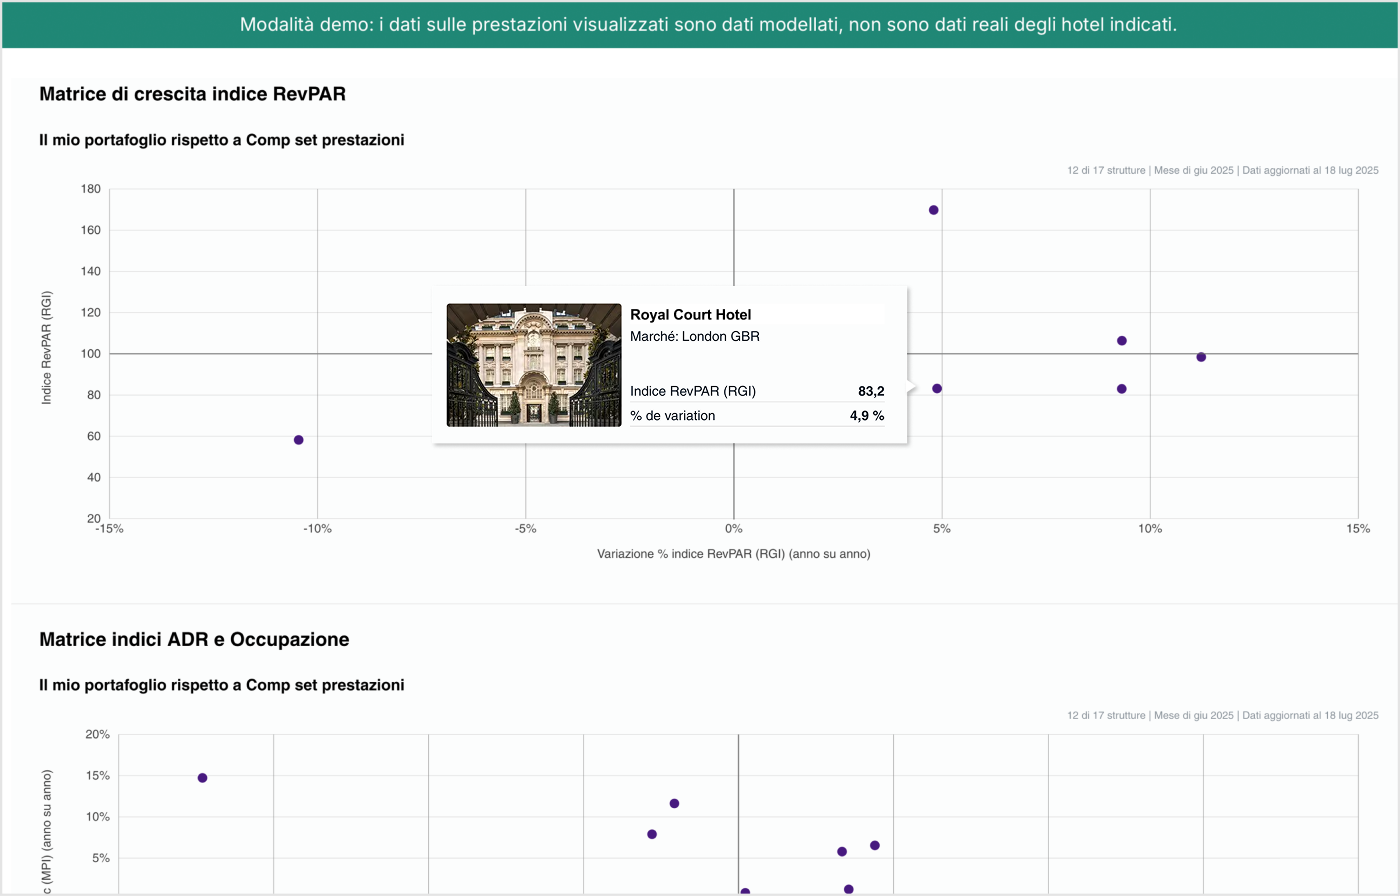Image resolution: width=1400 pixels, height=896 pixels.
Task: Click the Variazione % indice RevPAR axis label
Action: coord(733,554)
